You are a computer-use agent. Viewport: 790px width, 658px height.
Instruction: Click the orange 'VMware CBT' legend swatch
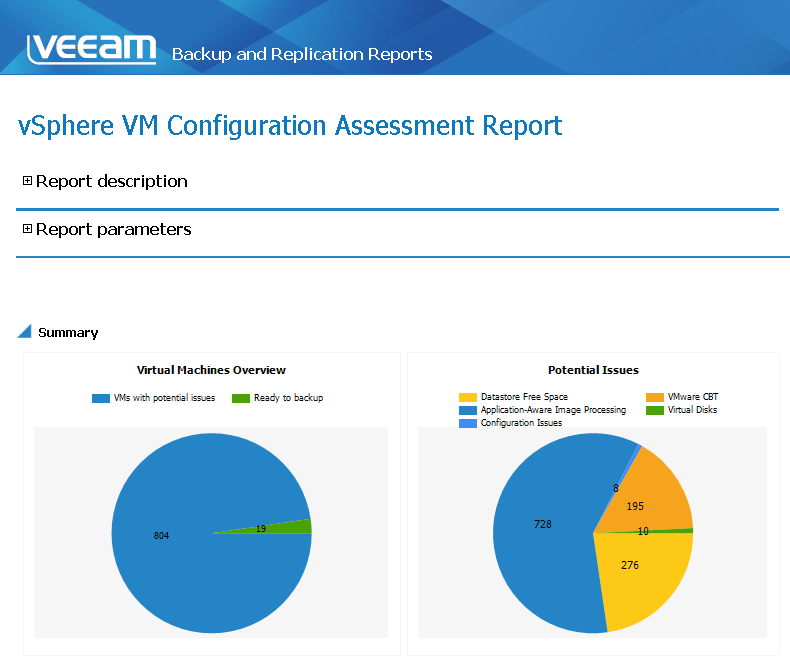click(x=654, y=397)
